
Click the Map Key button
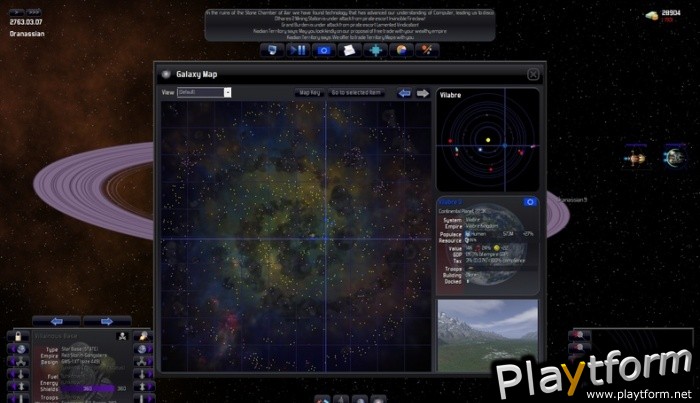pos(310,93)
